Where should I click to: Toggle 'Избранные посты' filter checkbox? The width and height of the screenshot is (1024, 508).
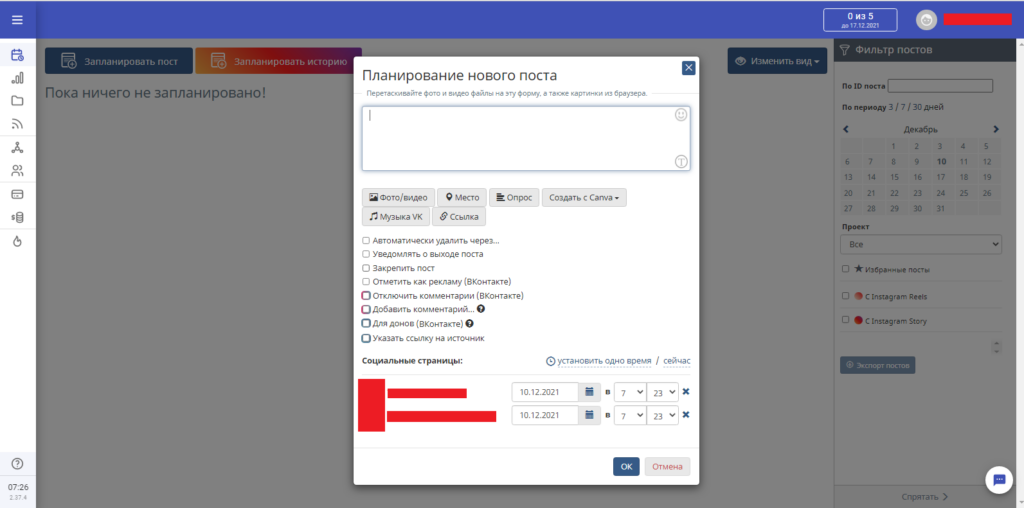[x=846, y=269]
